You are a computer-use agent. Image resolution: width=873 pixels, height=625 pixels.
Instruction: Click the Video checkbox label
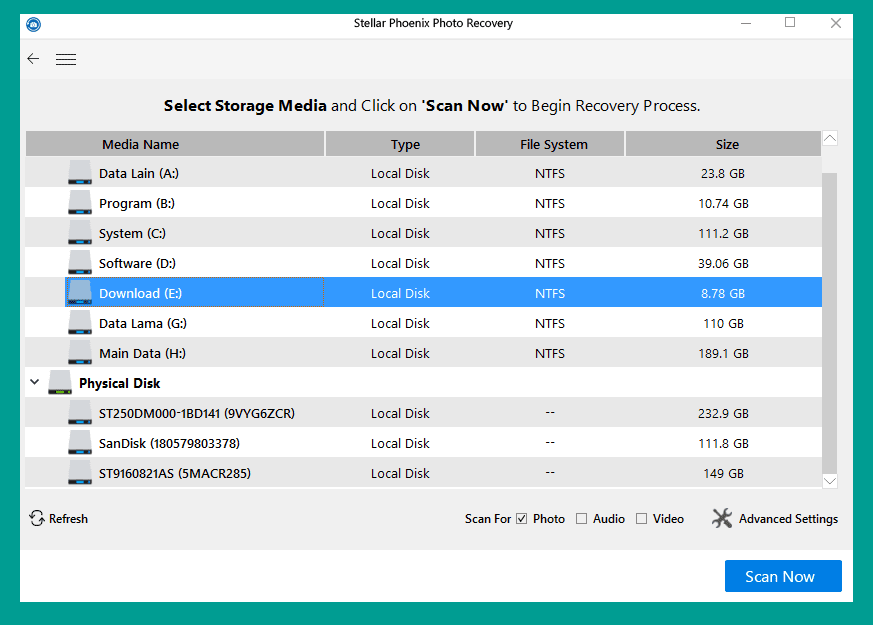tap(668, 519)
